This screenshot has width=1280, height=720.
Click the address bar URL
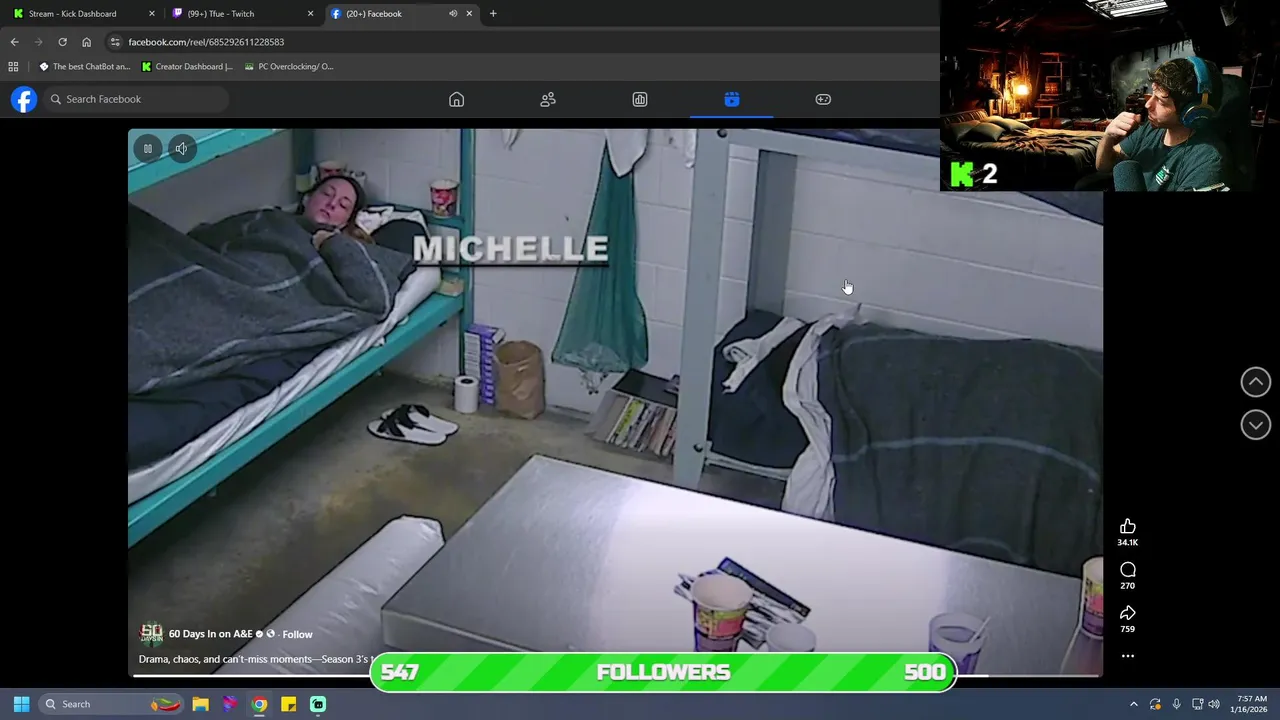click(206, 42)
